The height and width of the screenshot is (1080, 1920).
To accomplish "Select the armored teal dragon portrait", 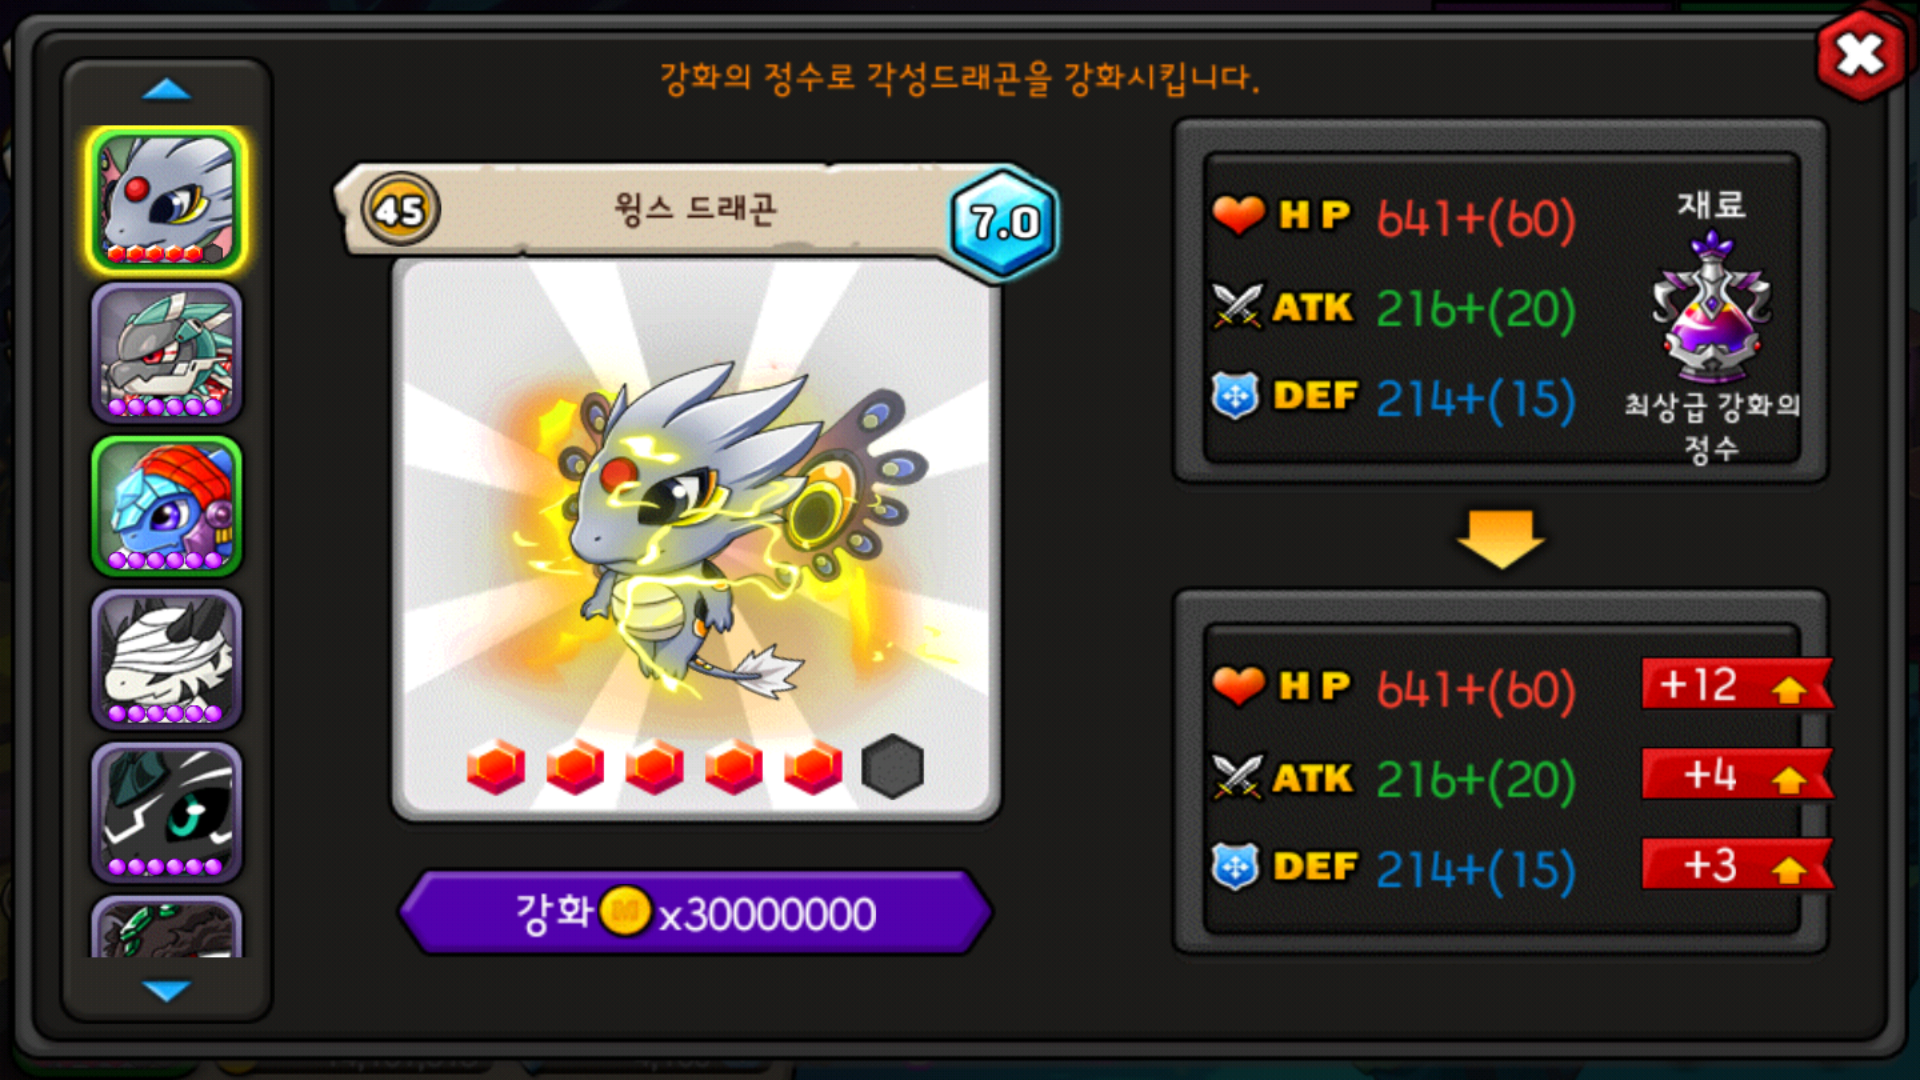I will [166, 353].
